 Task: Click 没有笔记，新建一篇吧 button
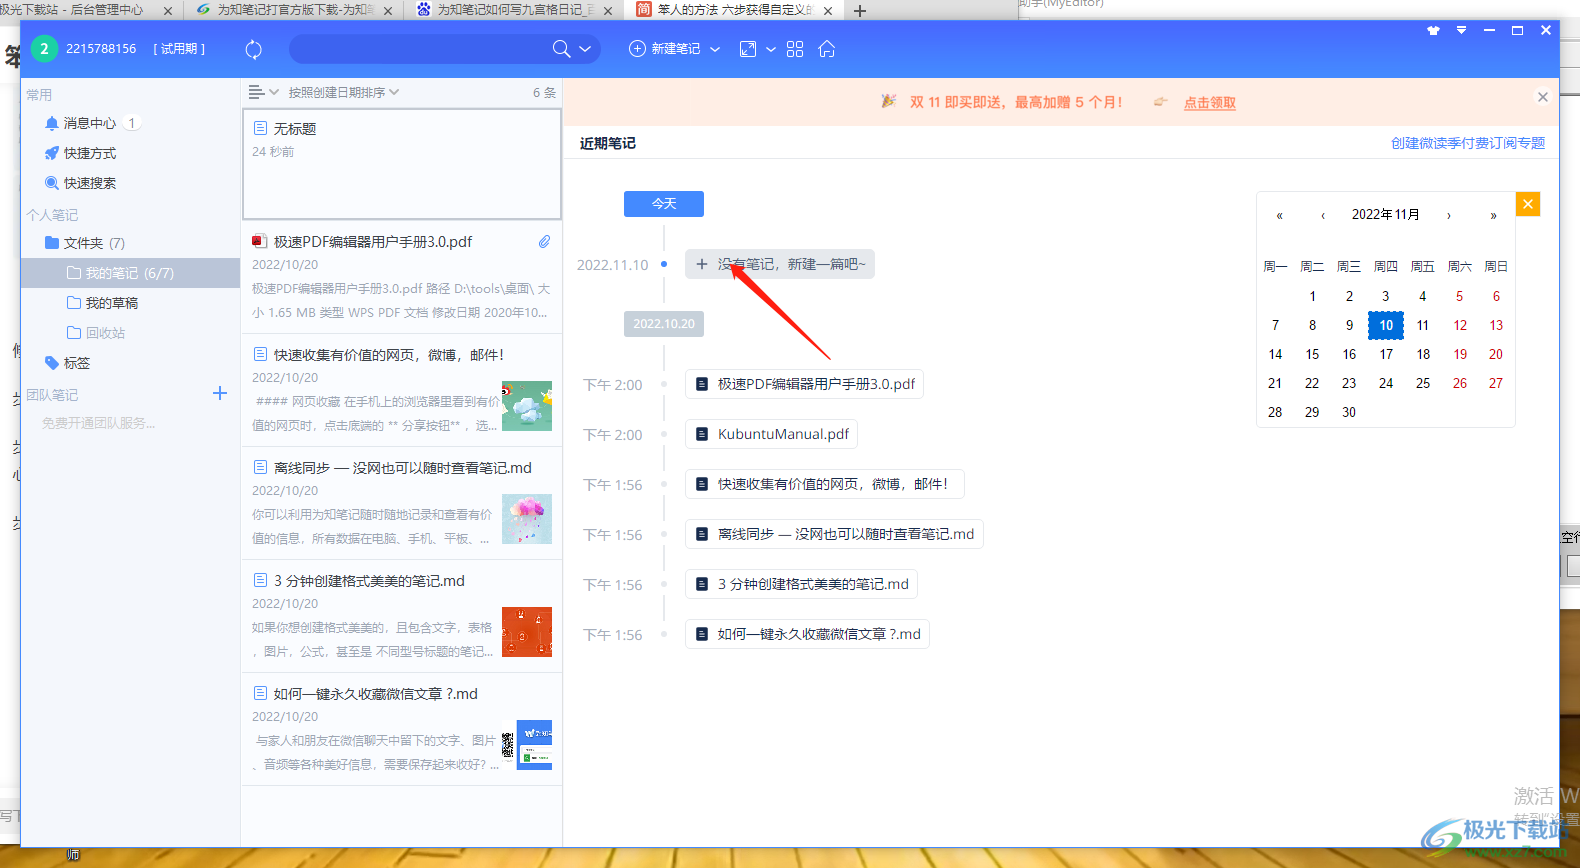pos(780,264)
